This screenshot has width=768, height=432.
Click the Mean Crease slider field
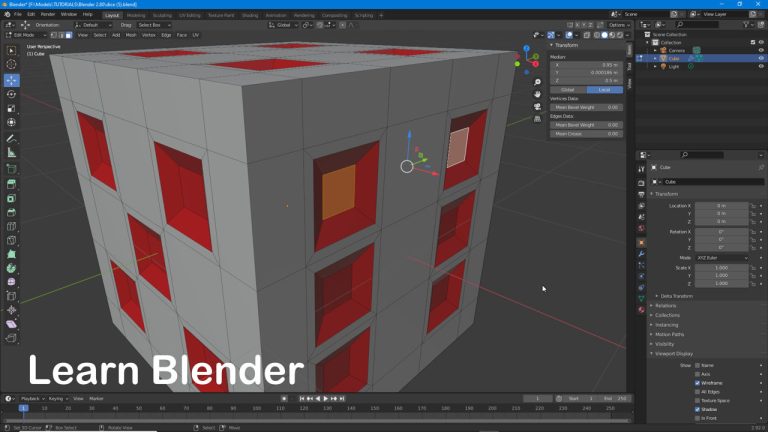[585, 133]
